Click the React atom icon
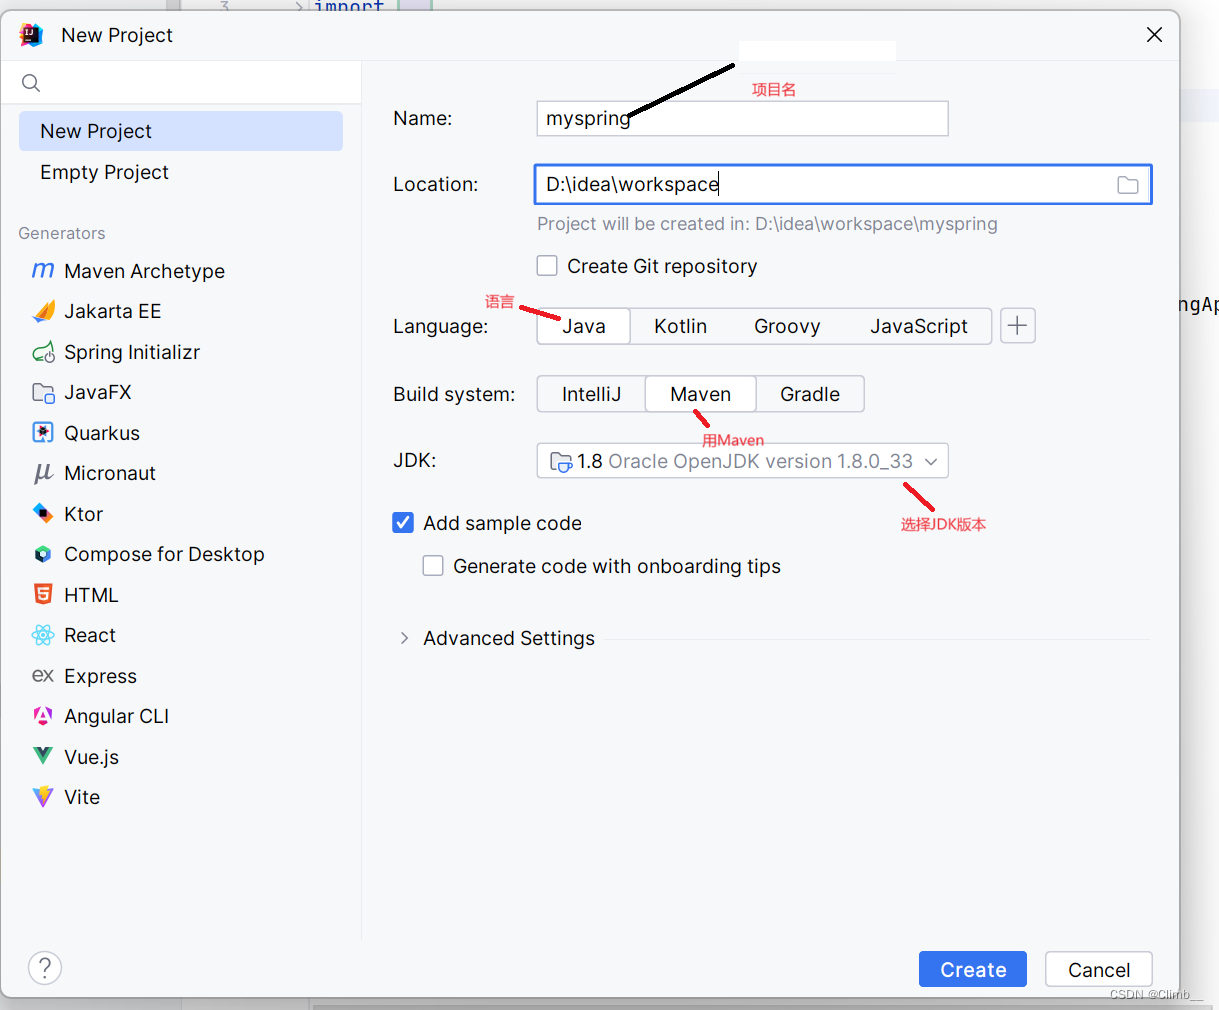Screen dimensions: 1219x1010 click(43, 635)
